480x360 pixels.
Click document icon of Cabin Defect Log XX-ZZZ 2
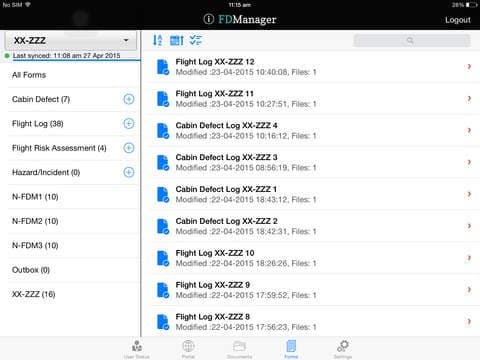pos(163,226)
